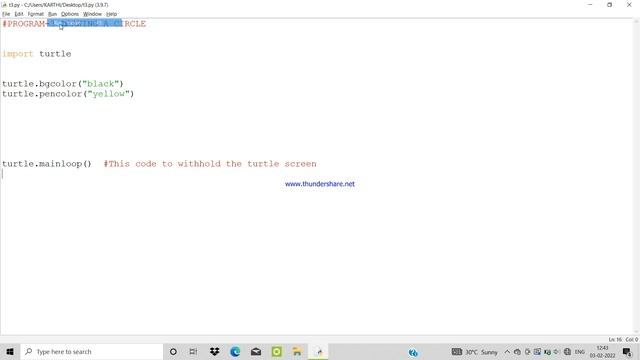640x360 pixels.
Task: Open the notification center icon
Action: click(x=627, y=352)
